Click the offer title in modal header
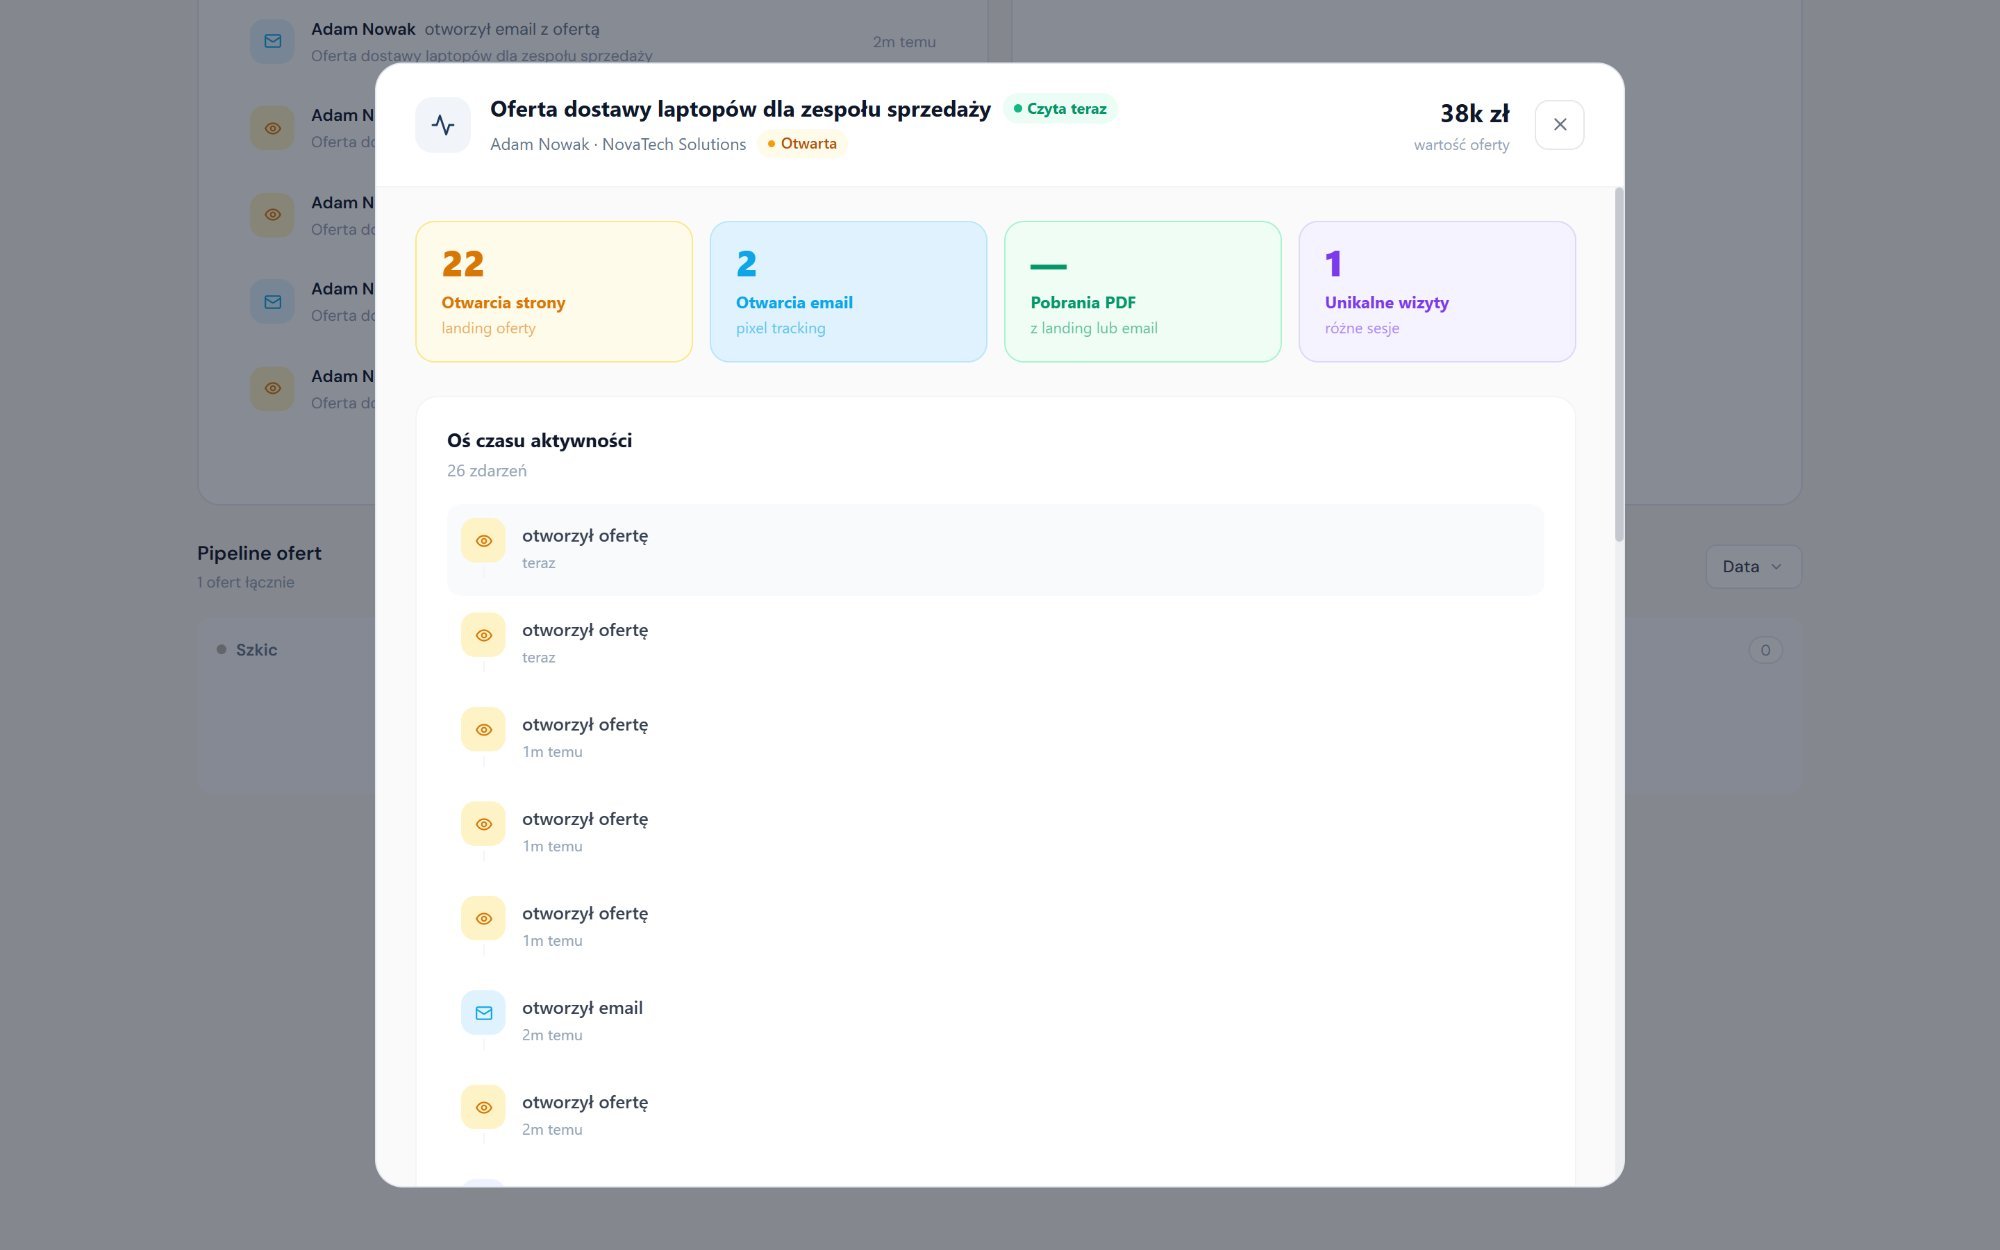2000x1250 pixels. [x=740, y=109]
